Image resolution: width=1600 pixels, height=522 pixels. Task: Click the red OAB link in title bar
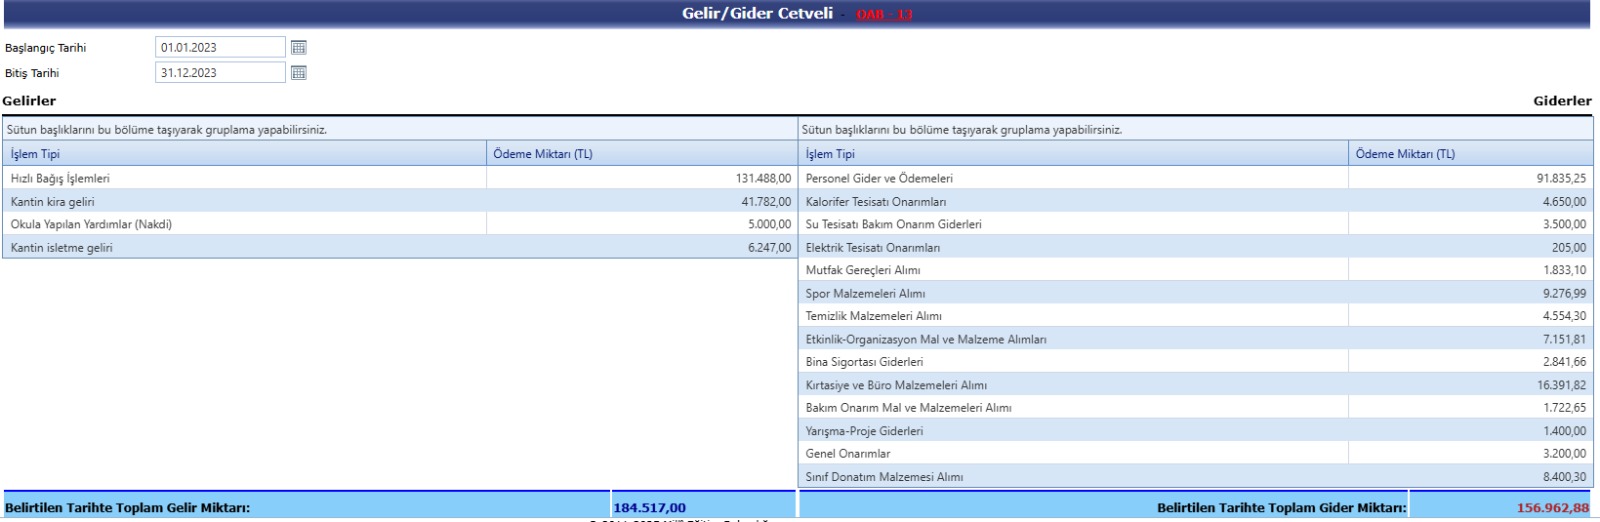(884, 14)
